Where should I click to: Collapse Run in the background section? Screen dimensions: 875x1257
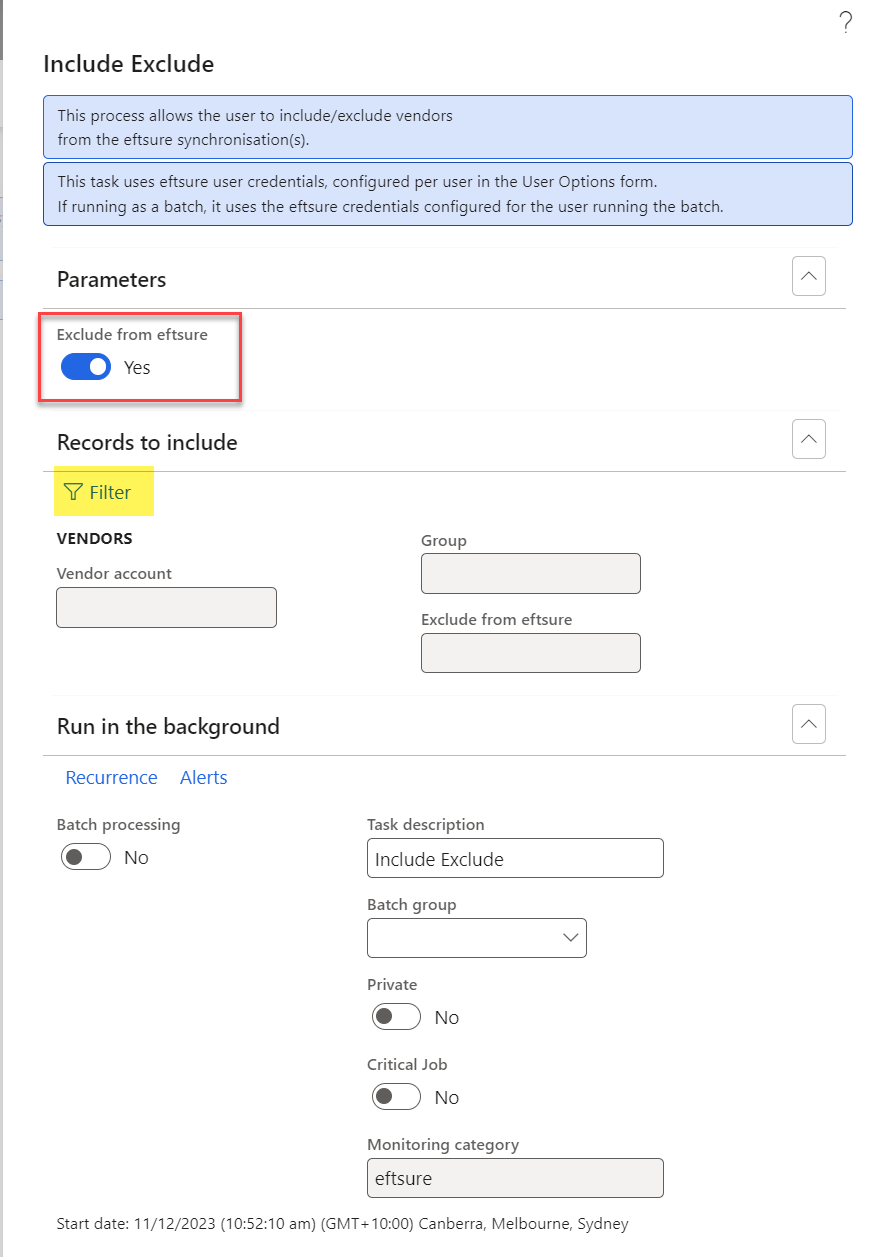click(x=809, y=724)
